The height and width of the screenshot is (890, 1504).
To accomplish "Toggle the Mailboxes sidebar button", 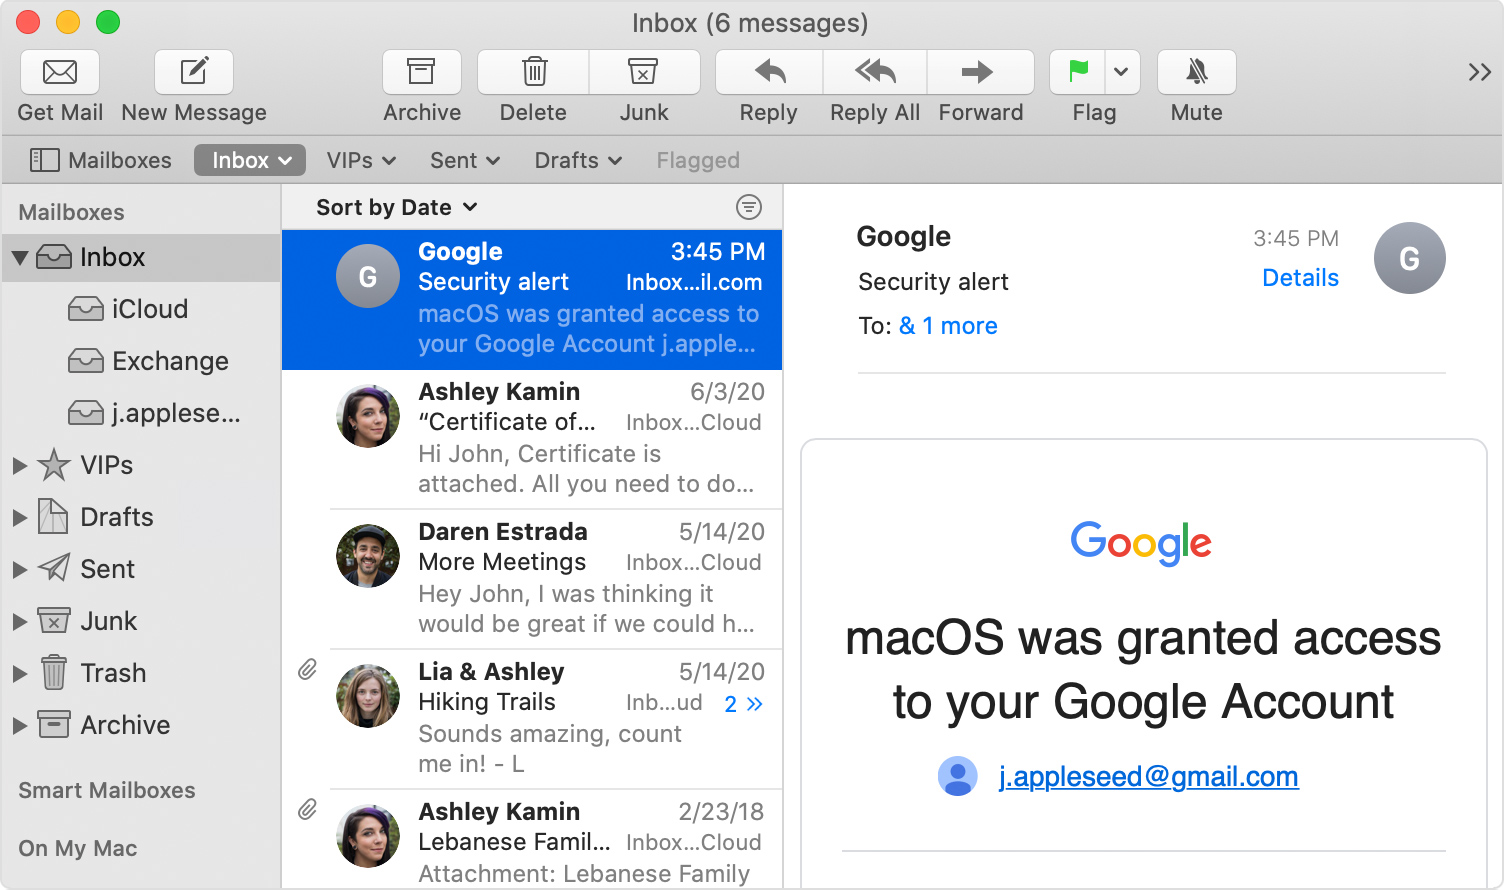I will (101, 160).
